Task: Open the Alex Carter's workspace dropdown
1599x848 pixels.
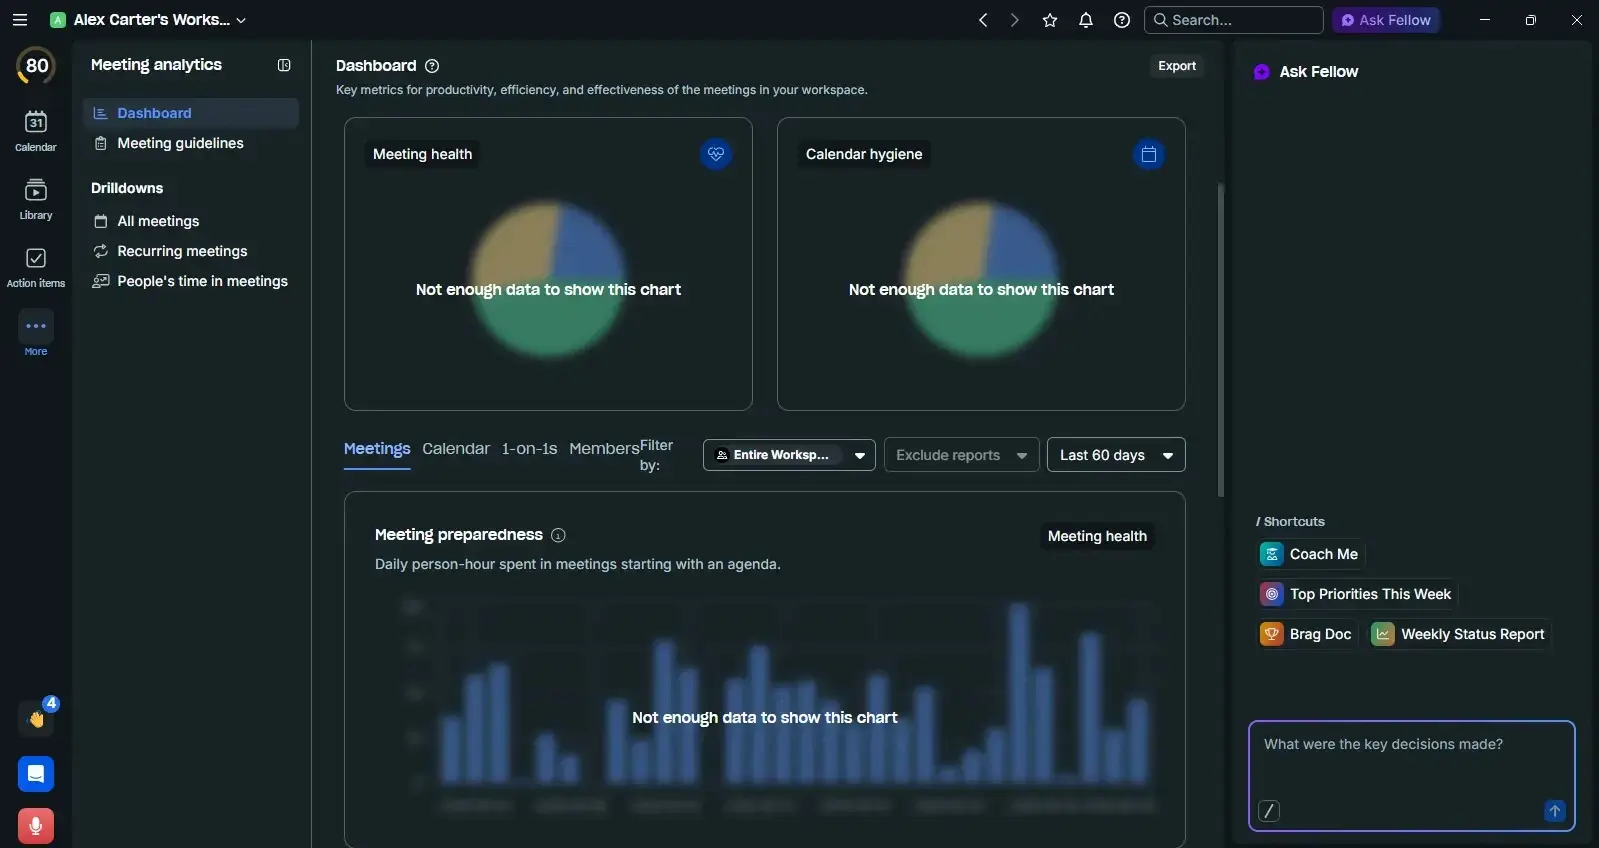Action: (x=148, y=20)
